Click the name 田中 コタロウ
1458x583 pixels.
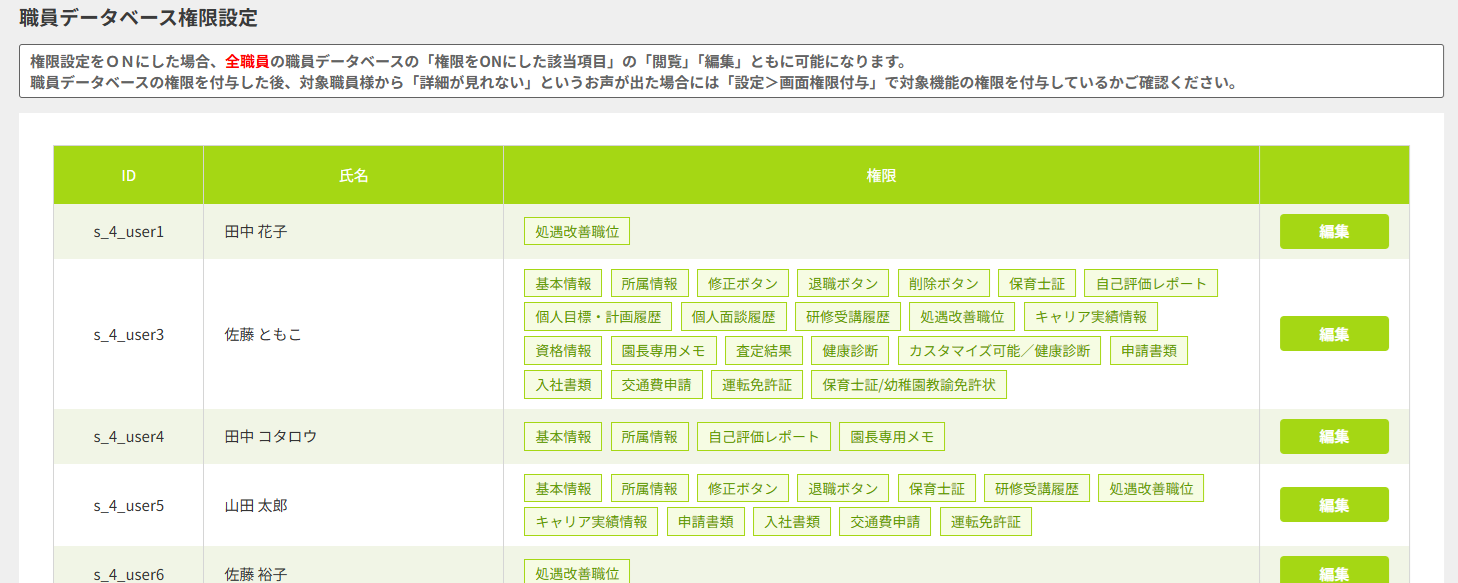tap(271, 436)
